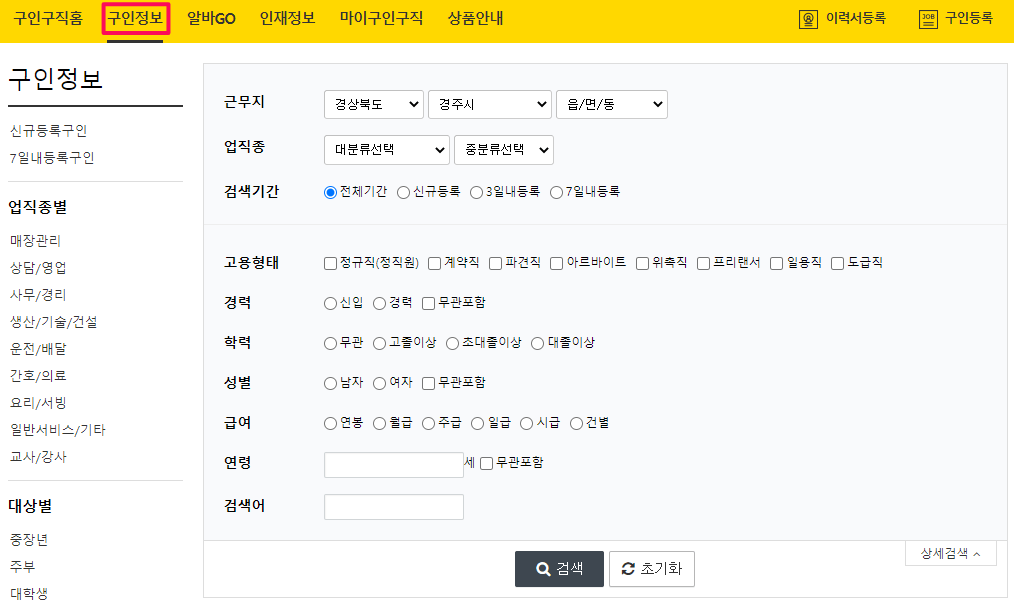Click the resume registration icon

point(808,19)
